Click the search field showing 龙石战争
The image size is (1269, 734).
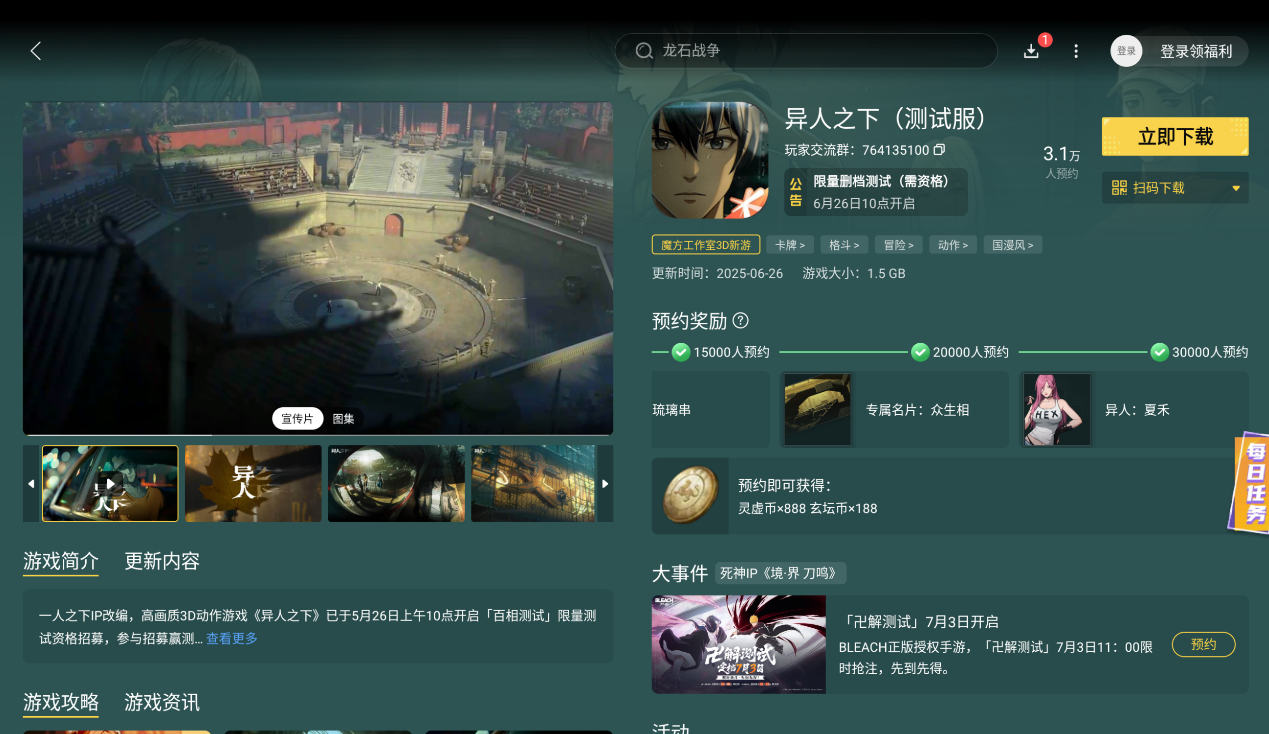[x=806, y=51]
